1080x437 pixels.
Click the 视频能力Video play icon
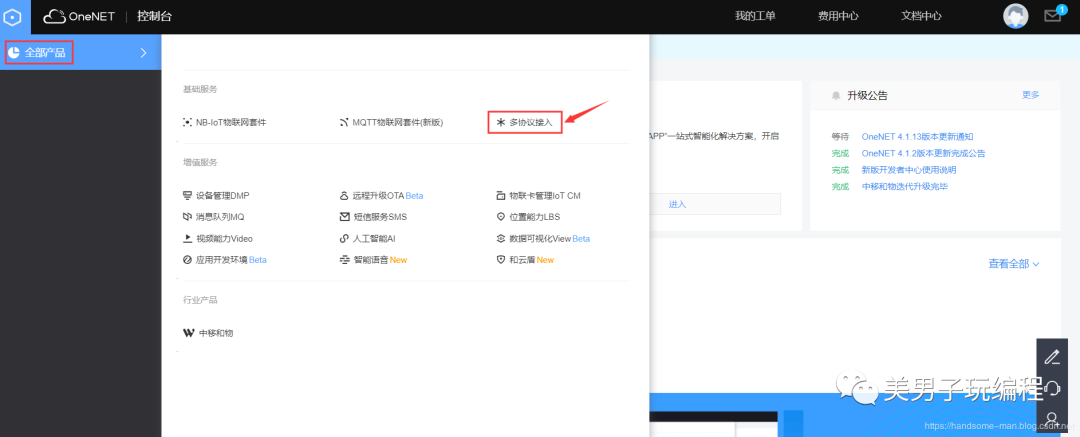pyautogui.click(x=187, y=238)
